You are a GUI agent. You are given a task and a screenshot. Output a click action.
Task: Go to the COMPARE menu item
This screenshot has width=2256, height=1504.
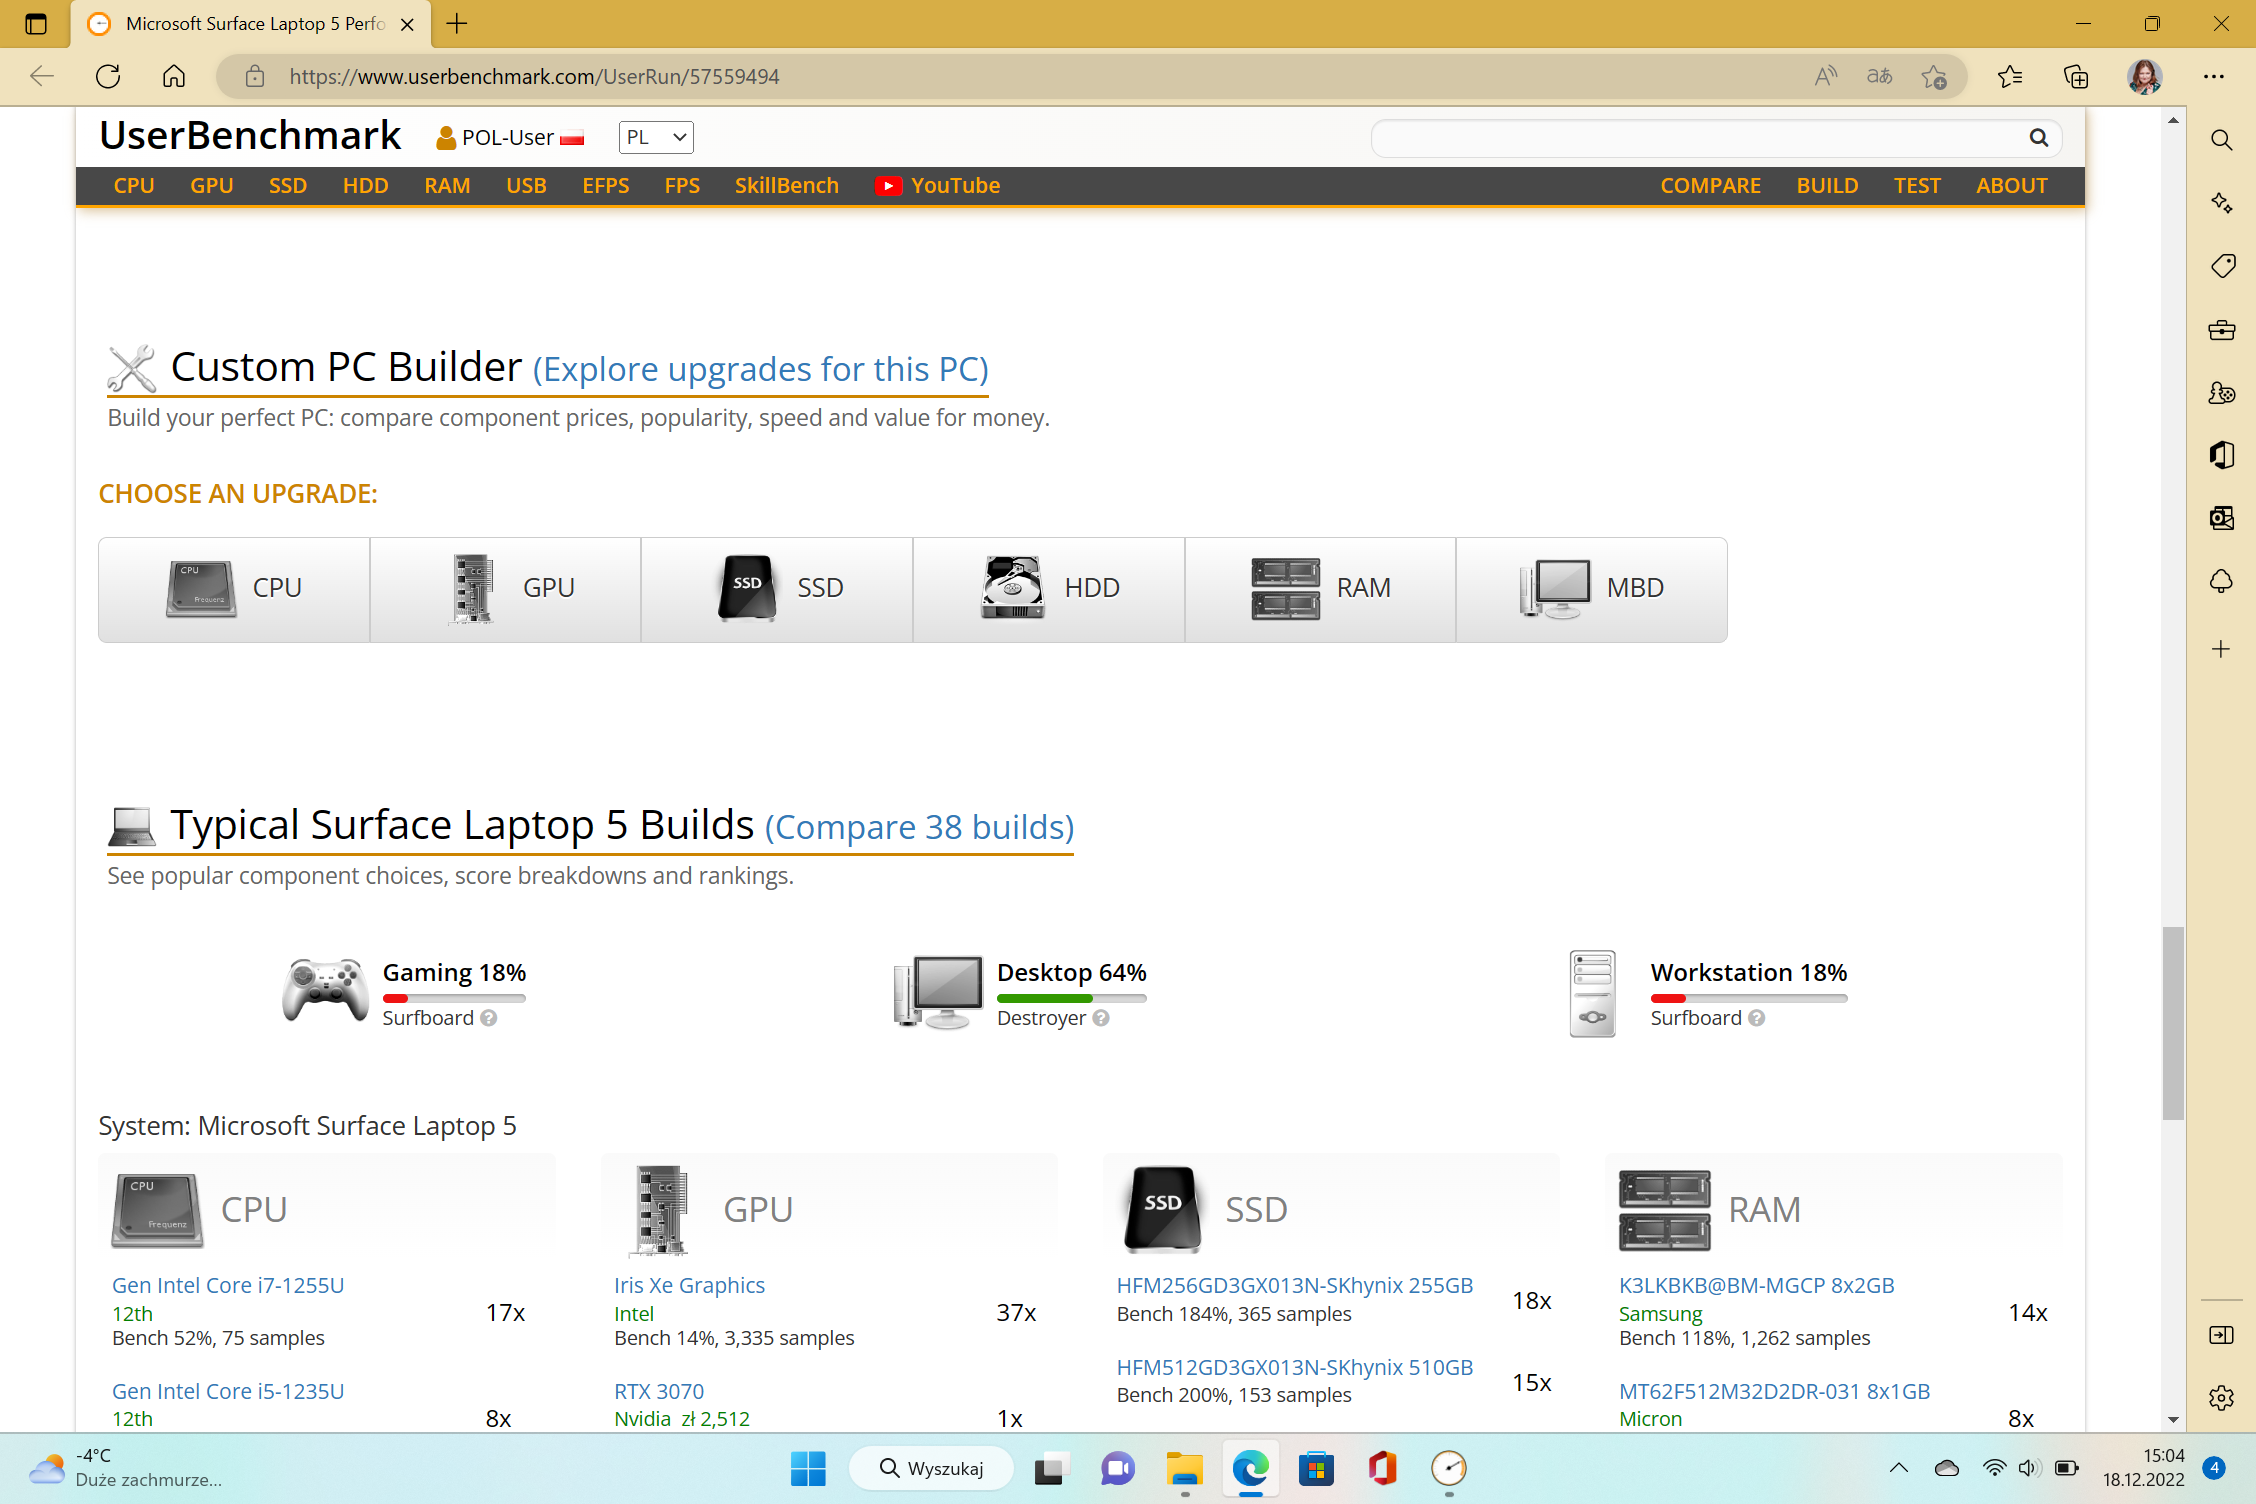coord(1710,186)
